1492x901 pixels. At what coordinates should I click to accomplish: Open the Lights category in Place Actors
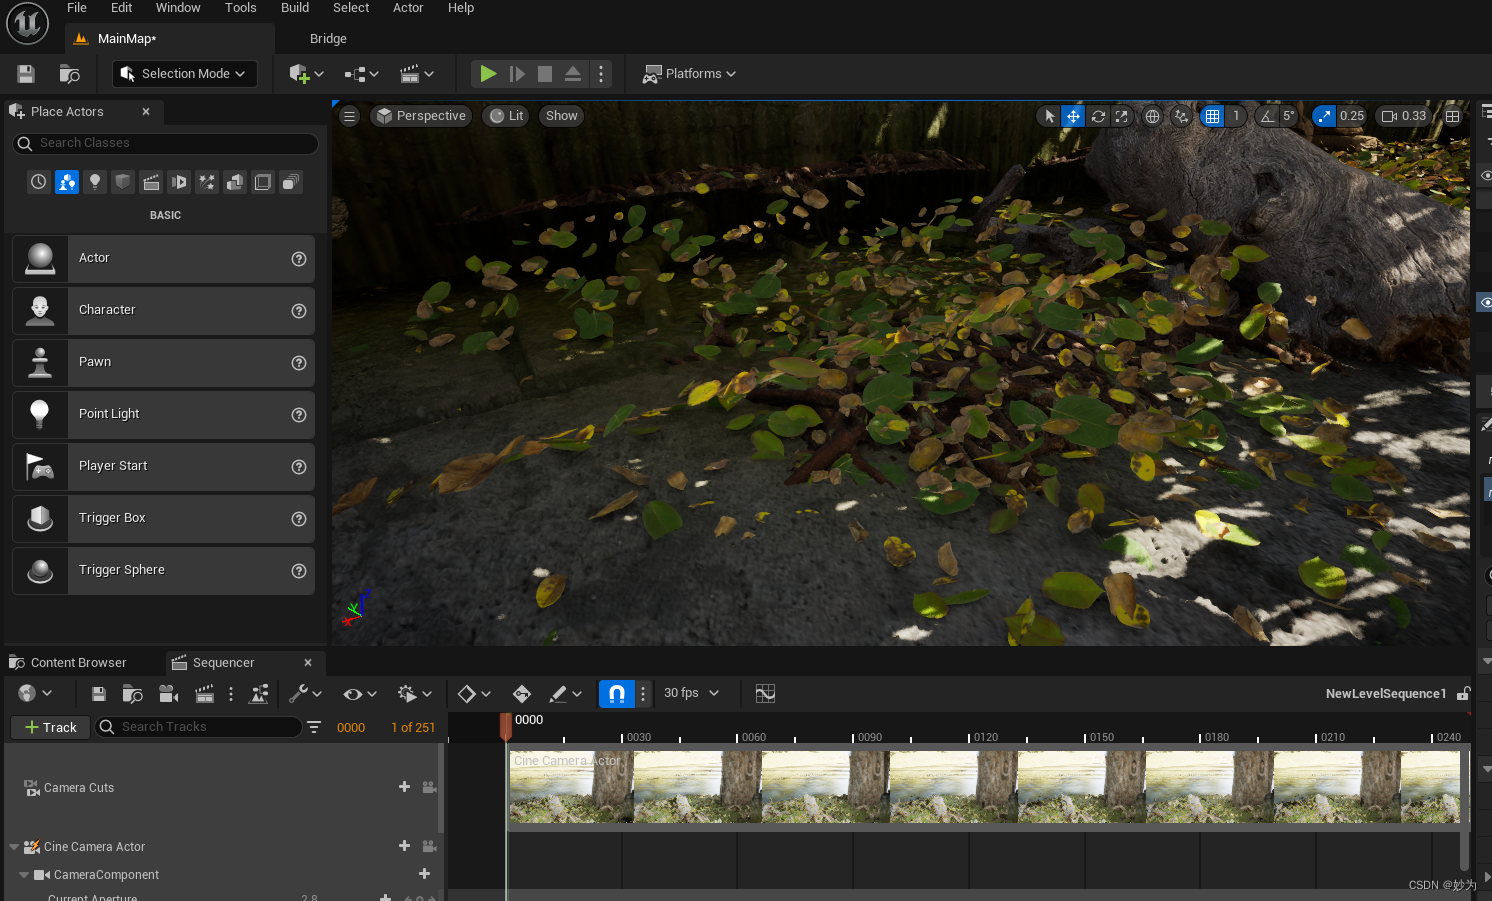tap(95, 182)
